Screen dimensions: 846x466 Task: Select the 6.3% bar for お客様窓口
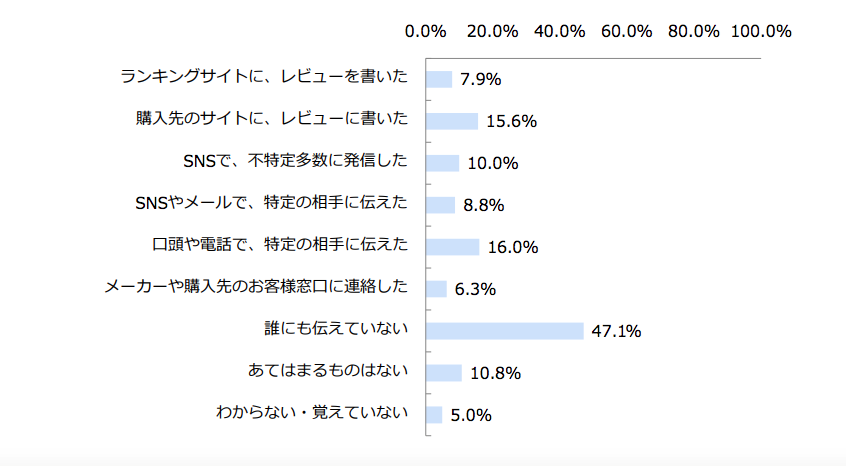click(437, 289)
